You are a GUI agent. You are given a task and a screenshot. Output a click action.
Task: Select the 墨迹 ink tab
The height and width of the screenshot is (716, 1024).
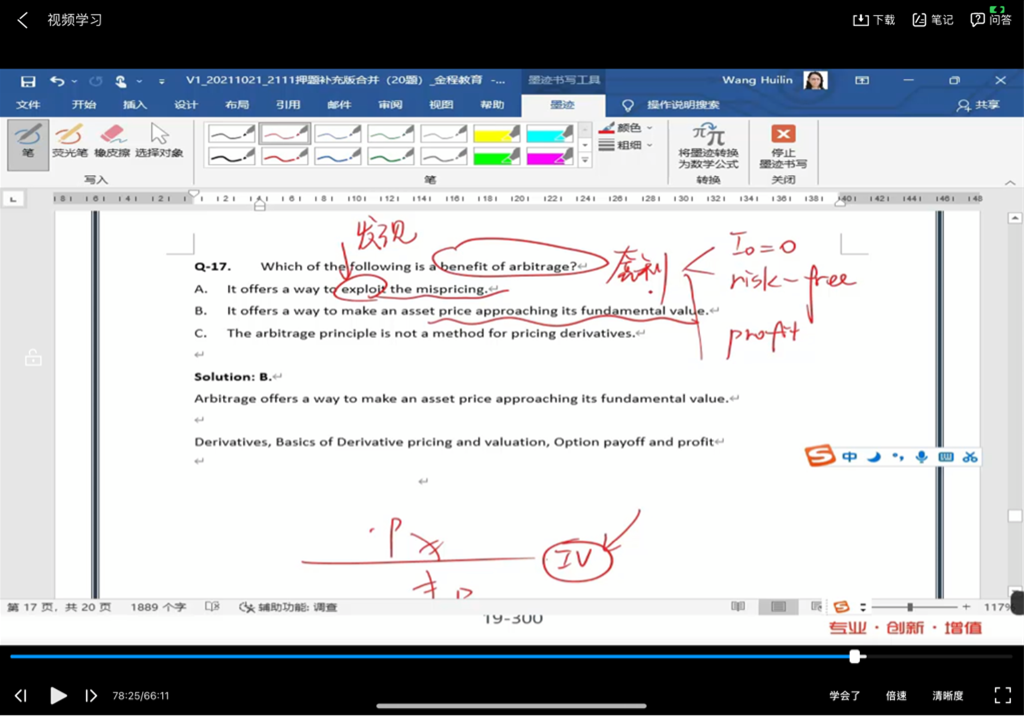coord(562,105)
